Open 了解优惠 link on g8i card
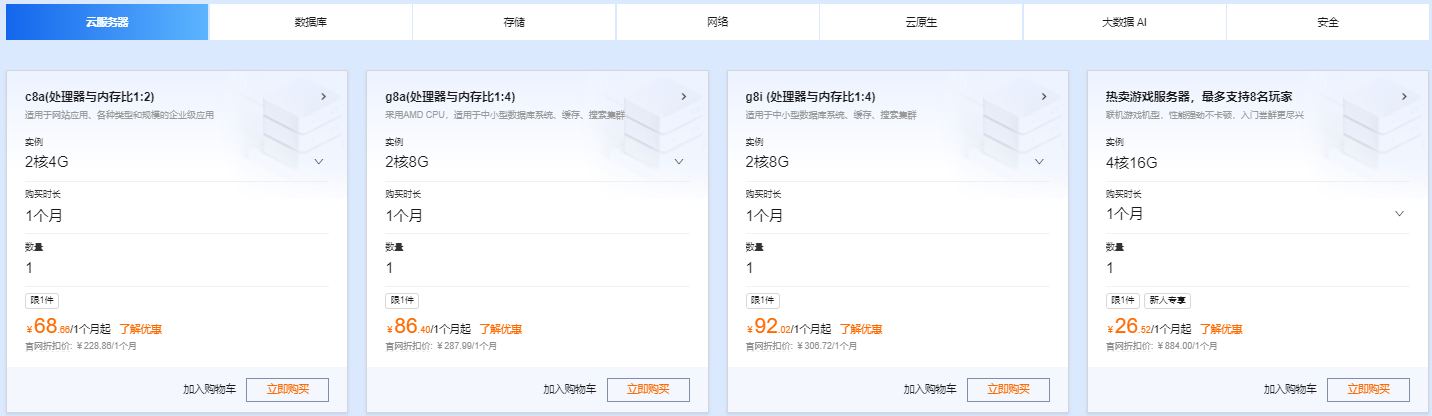Viewport: 1432px width, 416px height. [x=861, y=329]
